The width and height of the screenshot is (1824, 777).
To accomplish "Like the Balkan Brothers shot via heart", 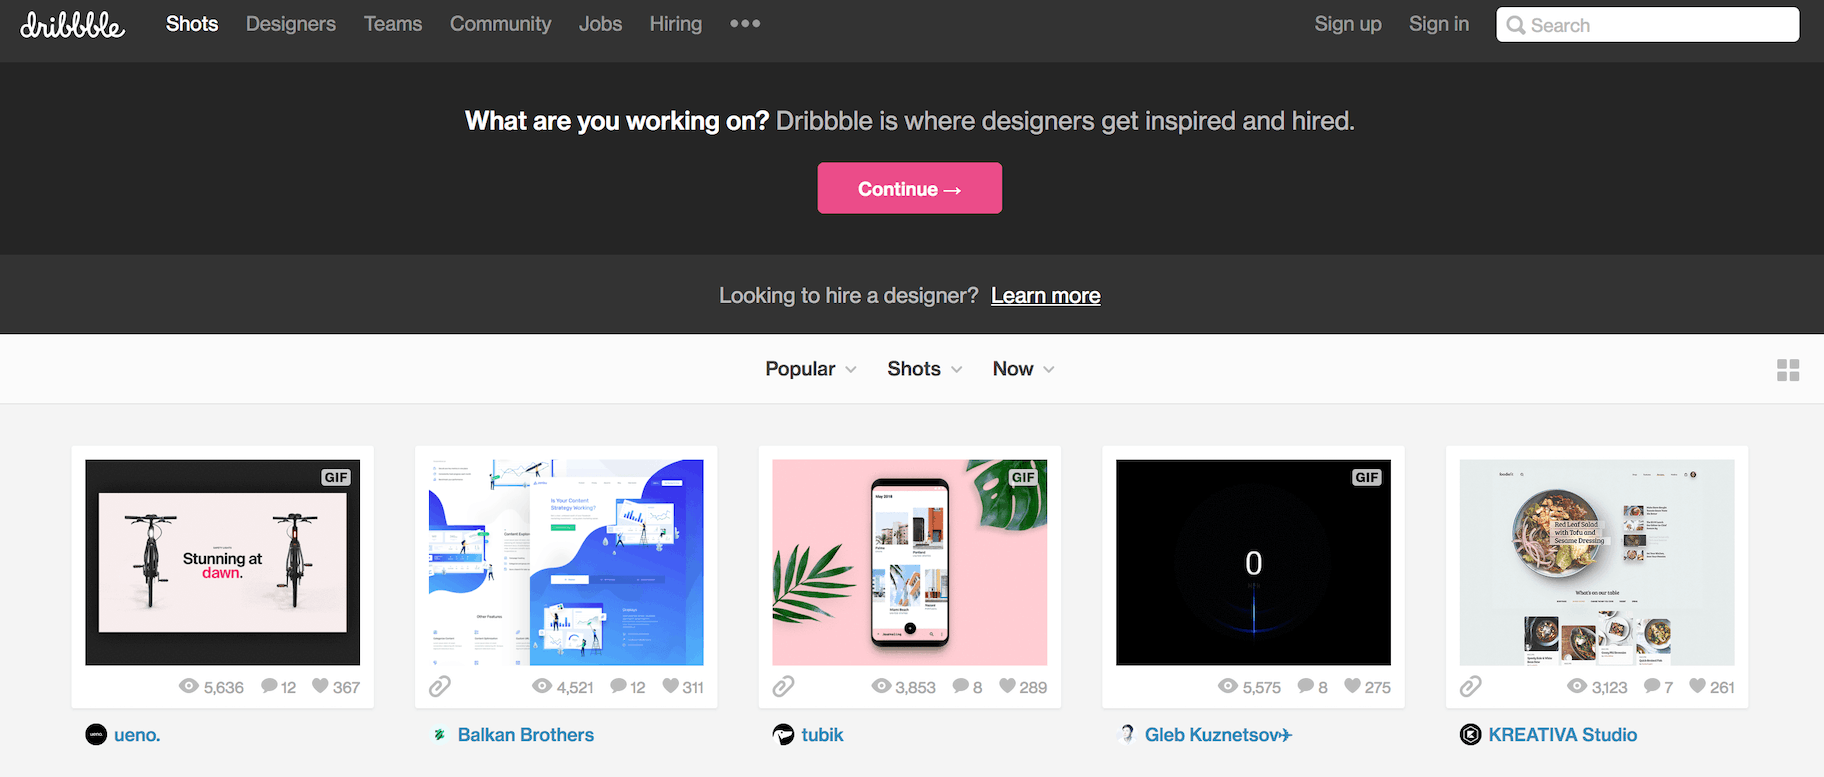I will tap(671, 686).
